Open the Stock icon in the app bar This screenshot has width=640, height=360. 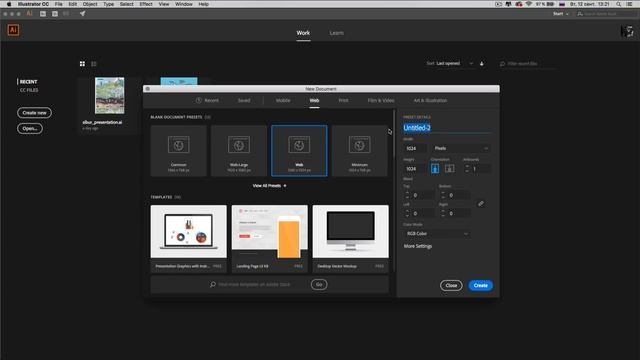55,13
